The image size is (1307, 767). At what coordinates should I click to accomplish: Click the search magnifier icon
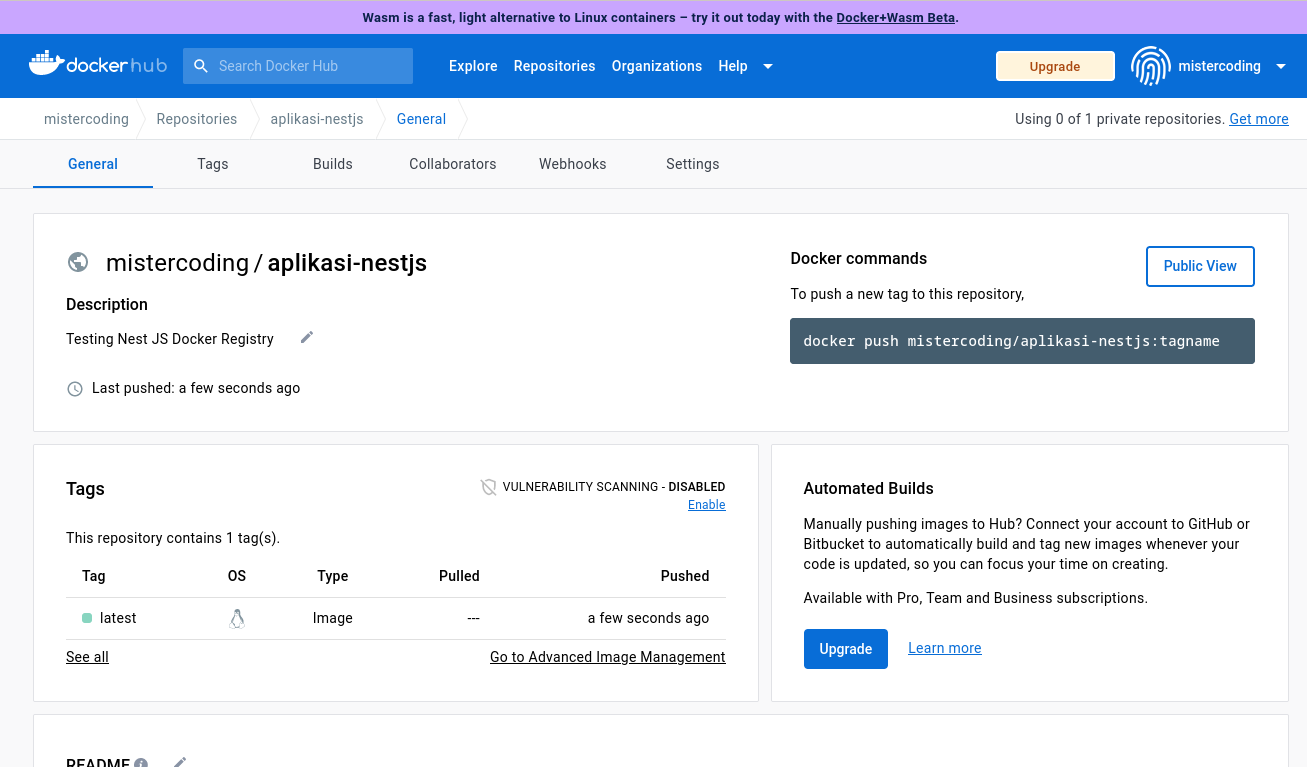pyautogui.click(x=201, y=66)
